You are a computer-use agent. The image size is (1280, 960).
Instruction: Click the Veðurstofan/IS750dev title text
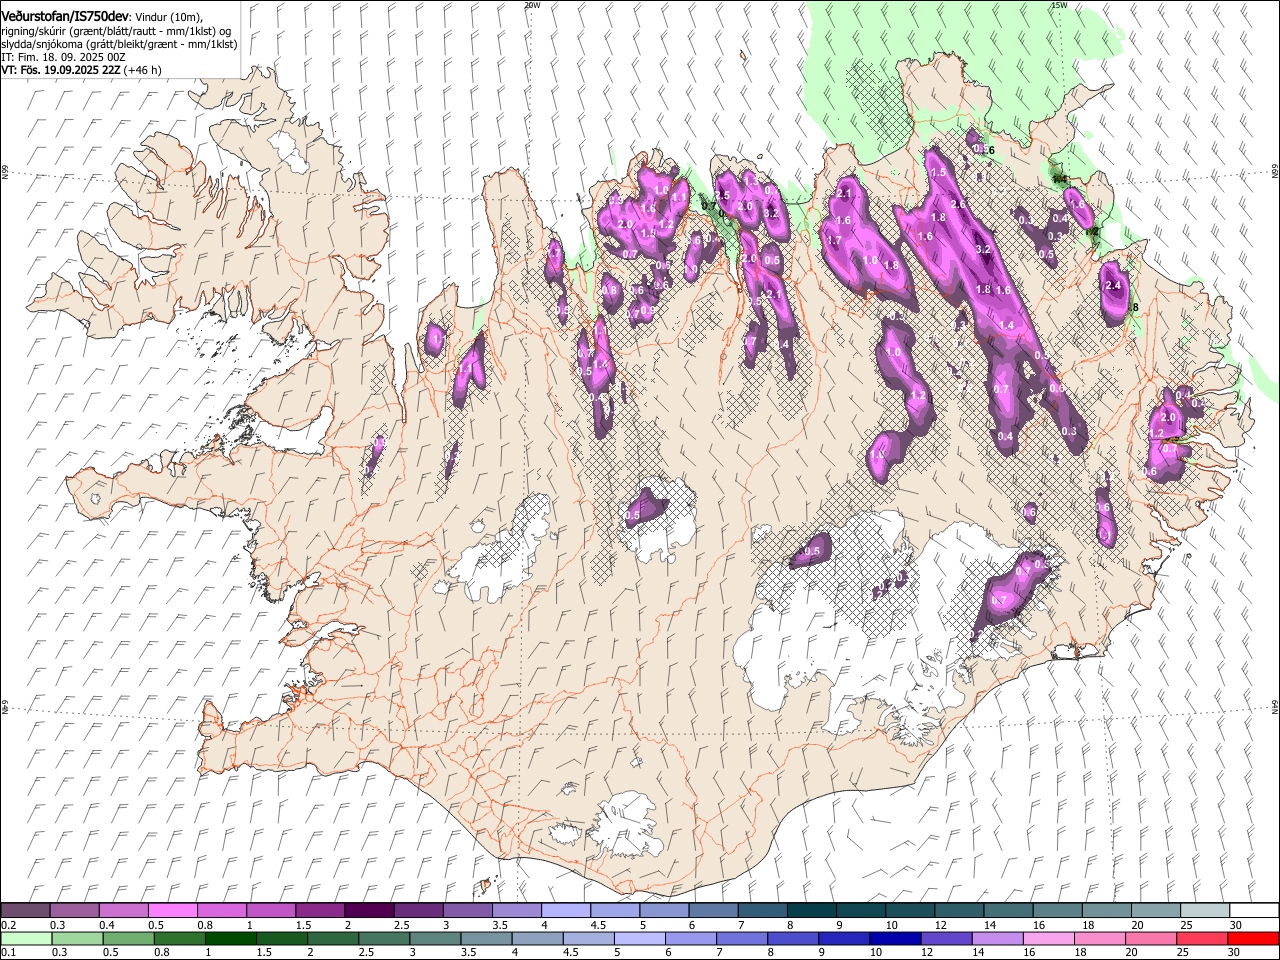pos(66,17)
